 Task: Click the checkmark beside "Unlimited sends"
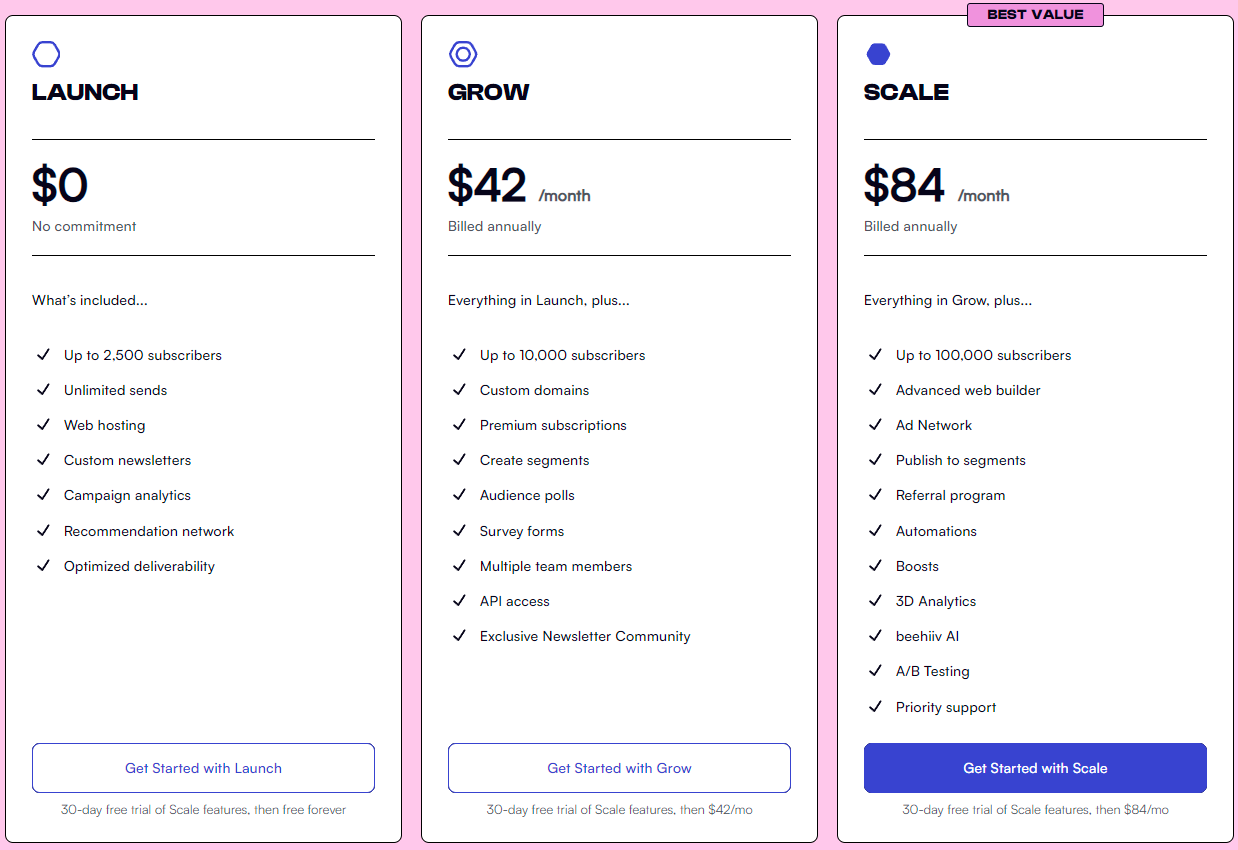pyautogui.click(x=43, y=390)
